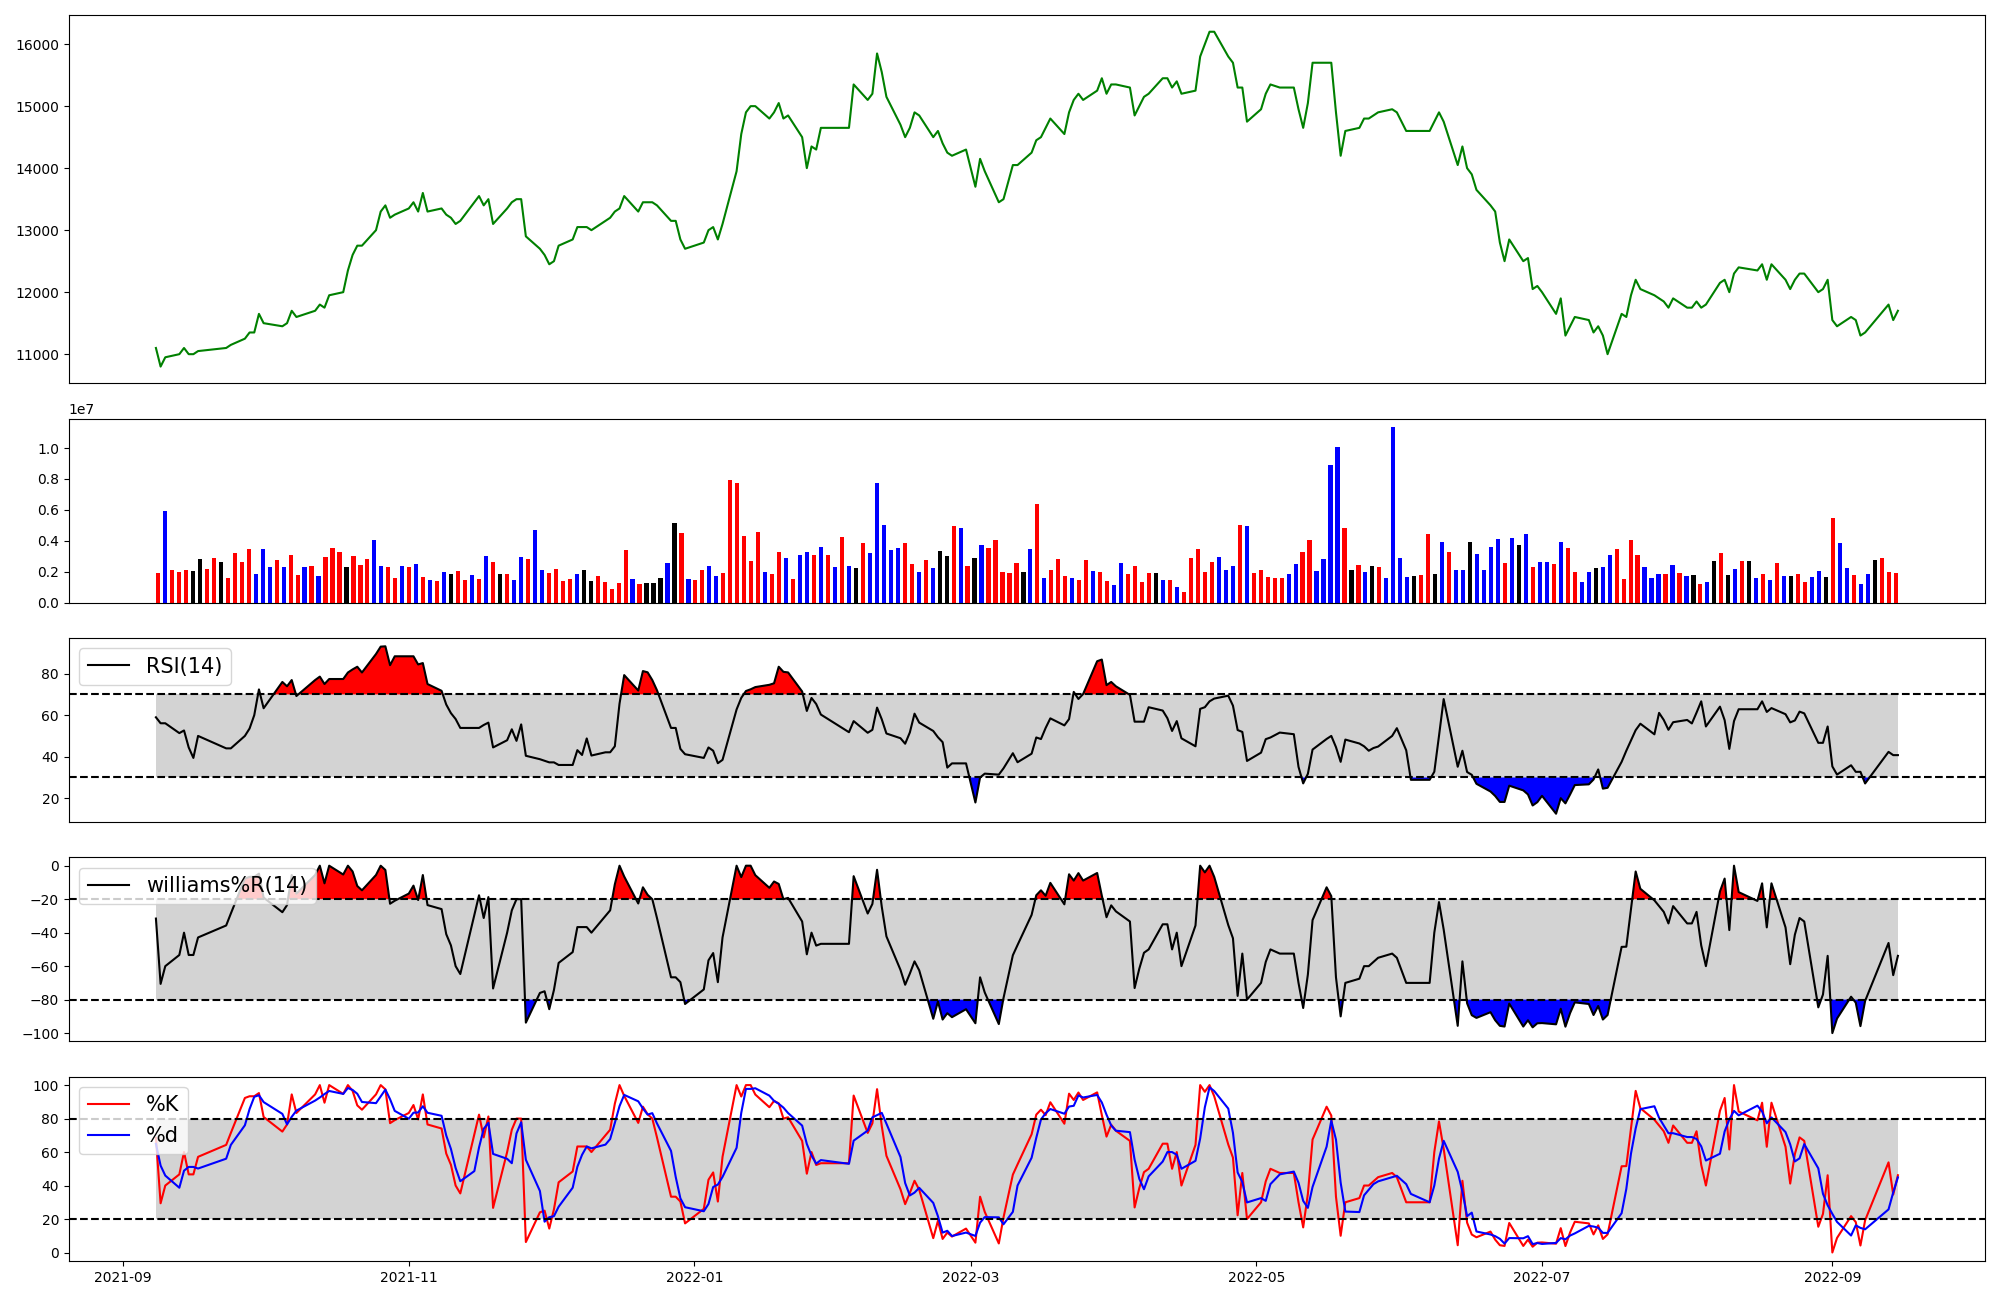The width and height of the screenshot is (2000, 1300).
Task: Click the highest peak of the green price line
Action: [x=1211, y=32]
